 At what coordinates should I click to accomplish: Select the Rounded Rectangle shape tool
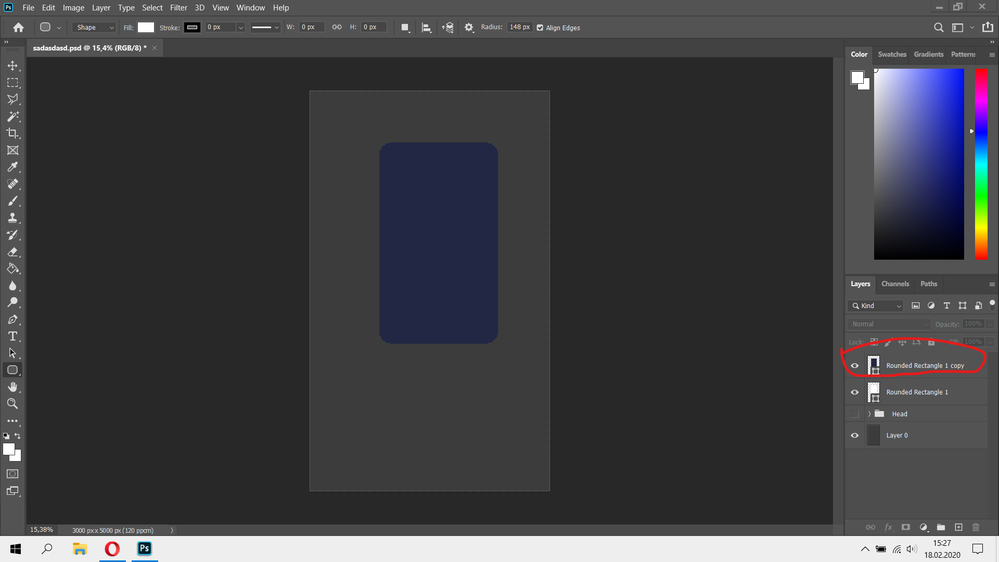(x=13, y=370)
